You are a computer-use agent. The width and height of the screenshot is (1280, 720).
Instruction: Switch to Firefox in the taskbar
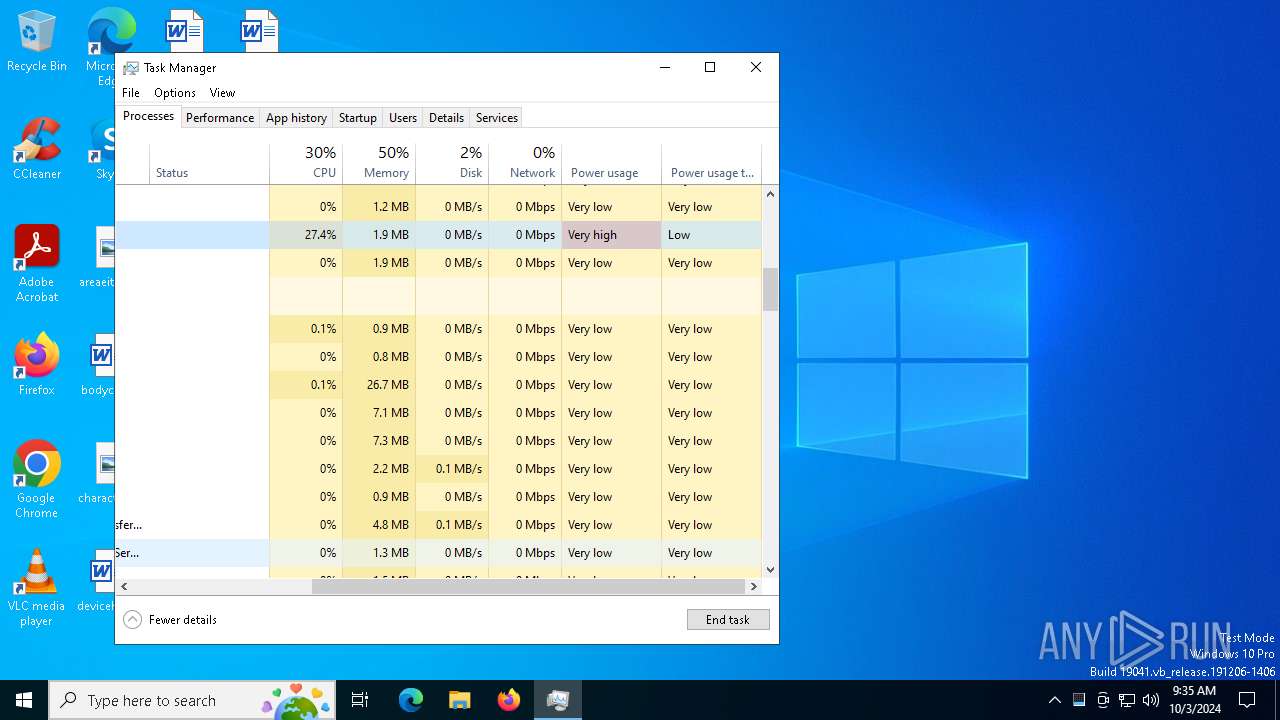pos(509,700)
